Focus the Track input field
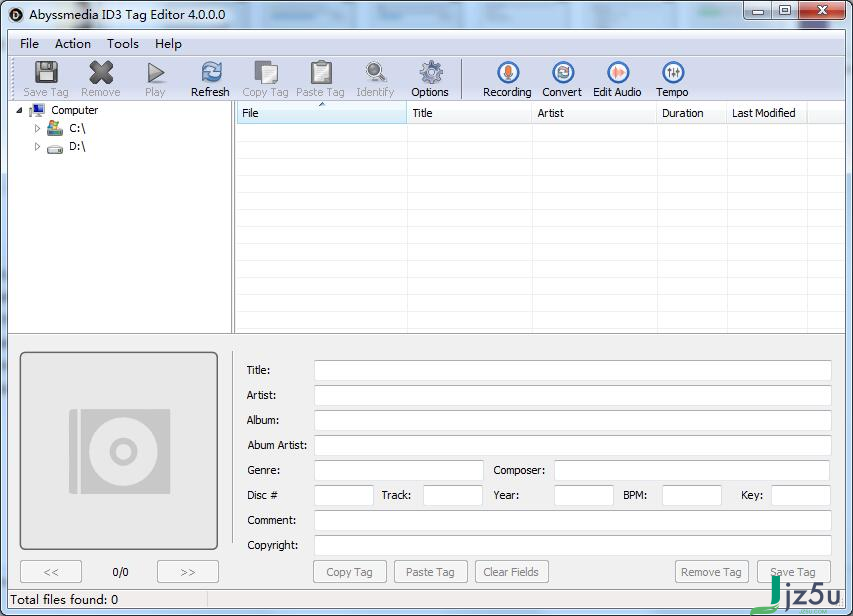 point(453,495)
